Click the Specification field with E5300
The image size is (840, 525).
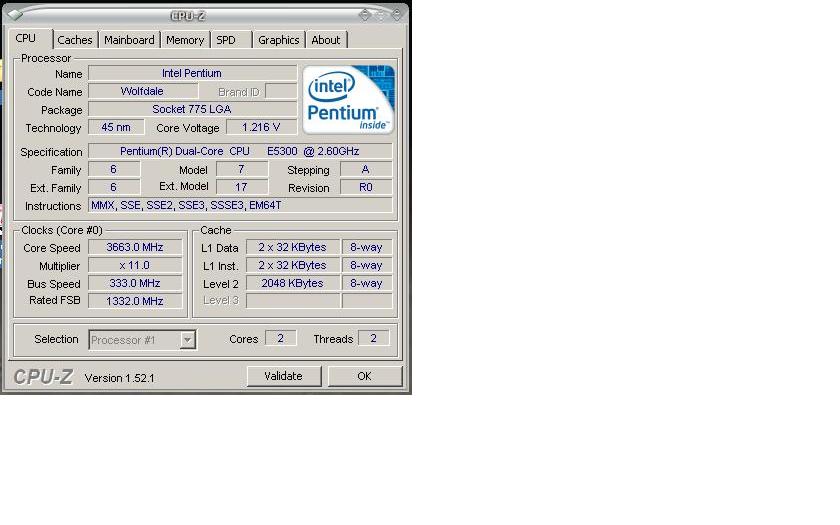click(240, 151)
